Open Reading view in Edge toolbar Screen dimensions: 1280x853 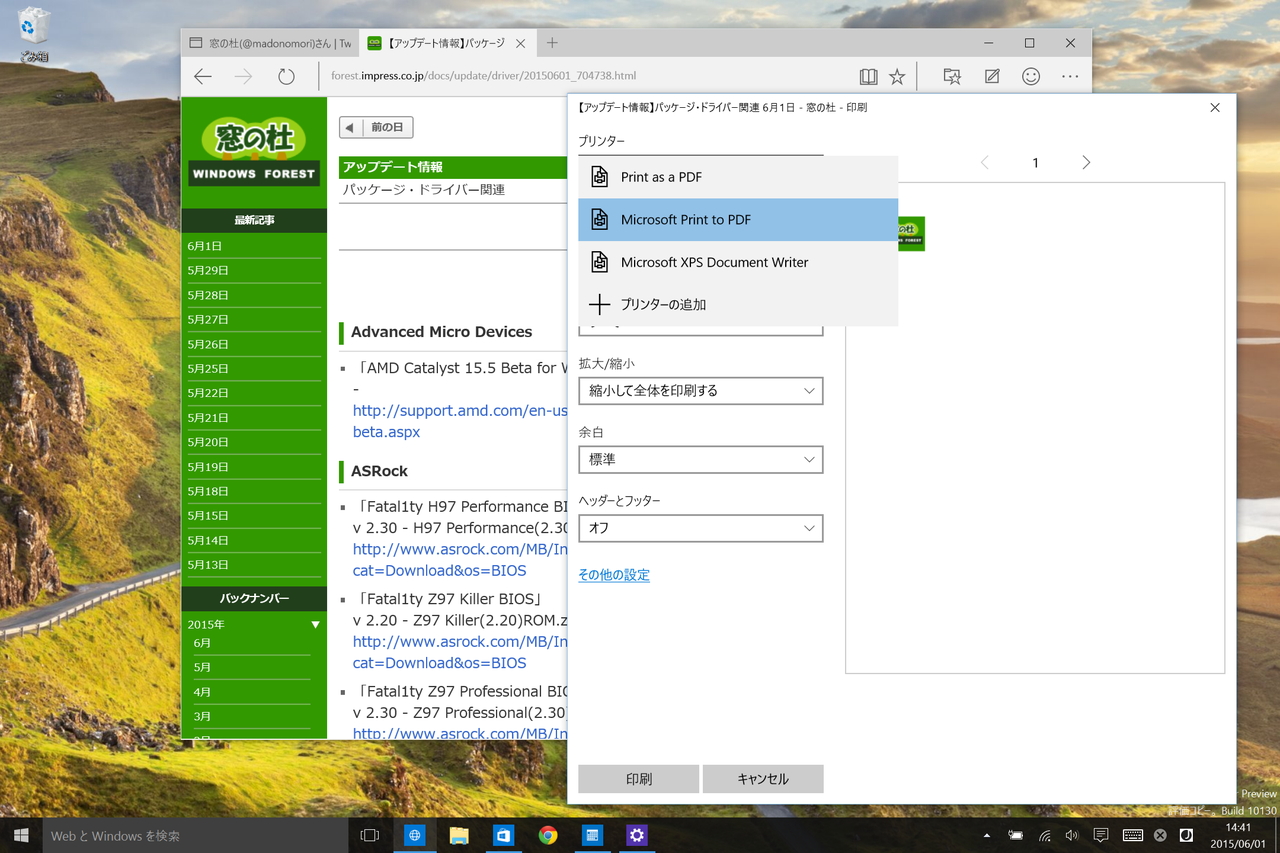(x=868, y=75)
